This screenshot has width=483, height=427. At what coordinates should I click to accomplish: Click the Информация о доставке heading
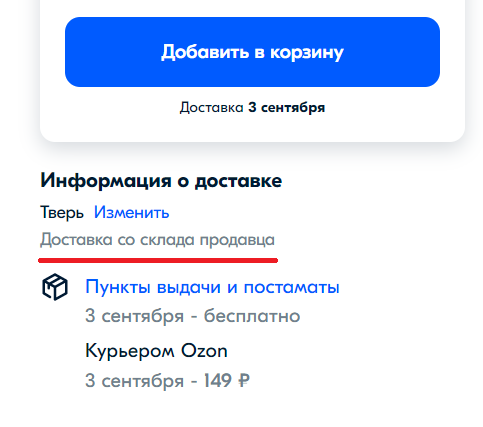161,180
